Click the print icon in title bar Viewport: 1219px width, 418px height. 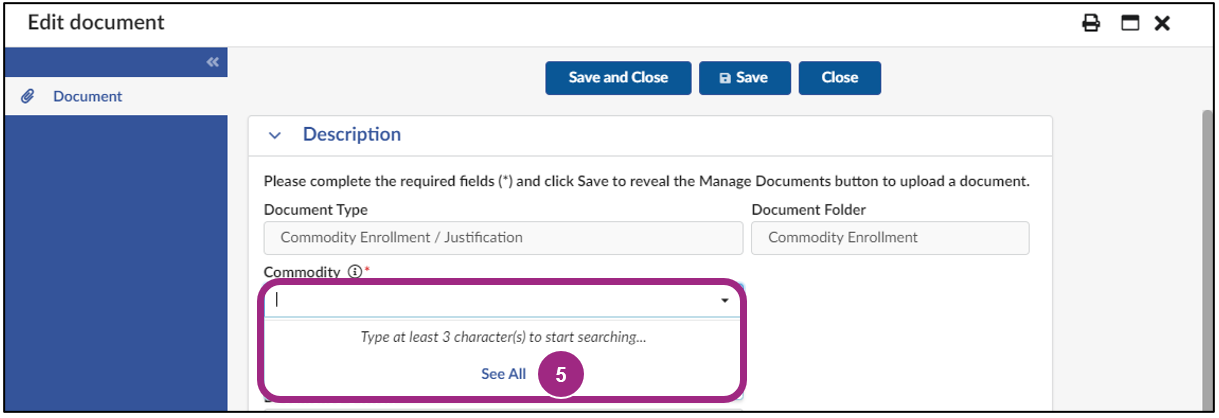pyautogui.click(x=1091, y=23)
